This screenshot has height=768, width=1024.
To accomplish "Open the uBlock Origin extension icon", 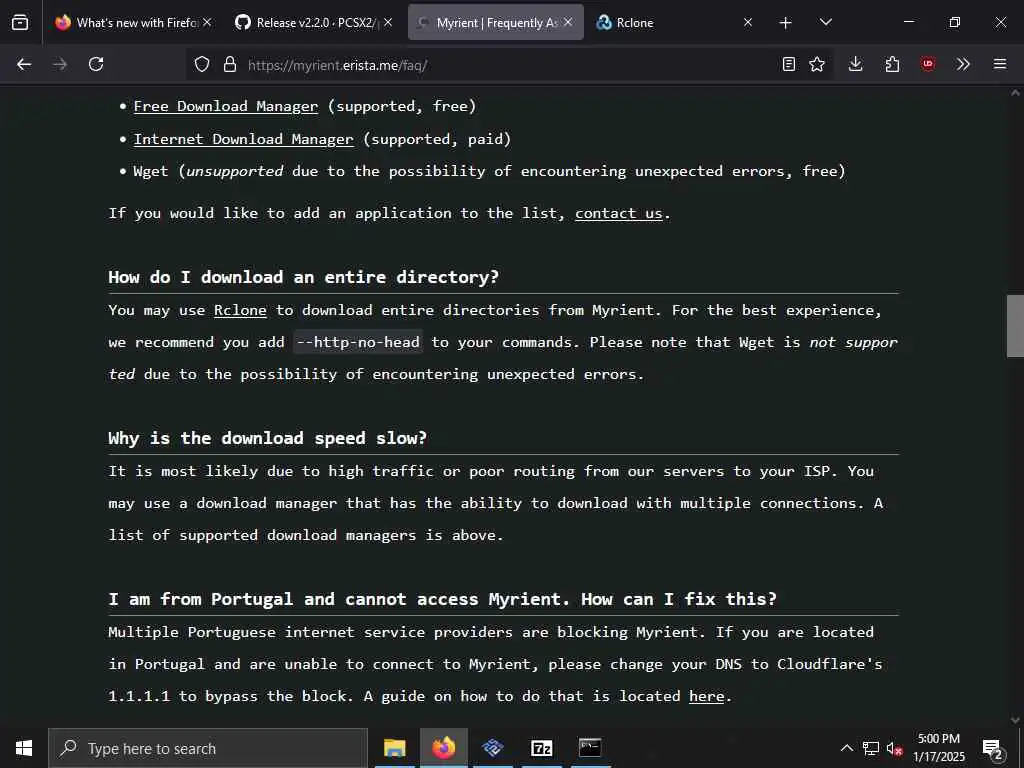I will [928, 64].
